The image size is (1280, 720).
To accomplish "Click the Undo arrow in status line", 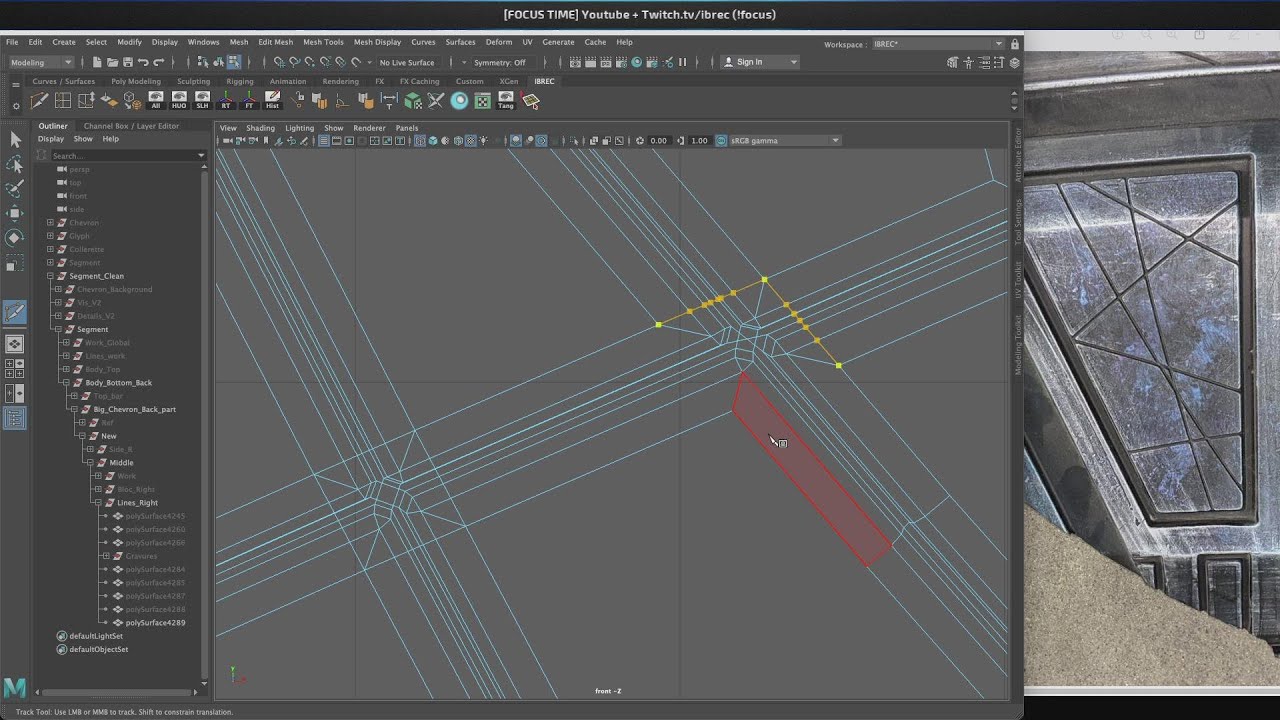I will [143, 62].
